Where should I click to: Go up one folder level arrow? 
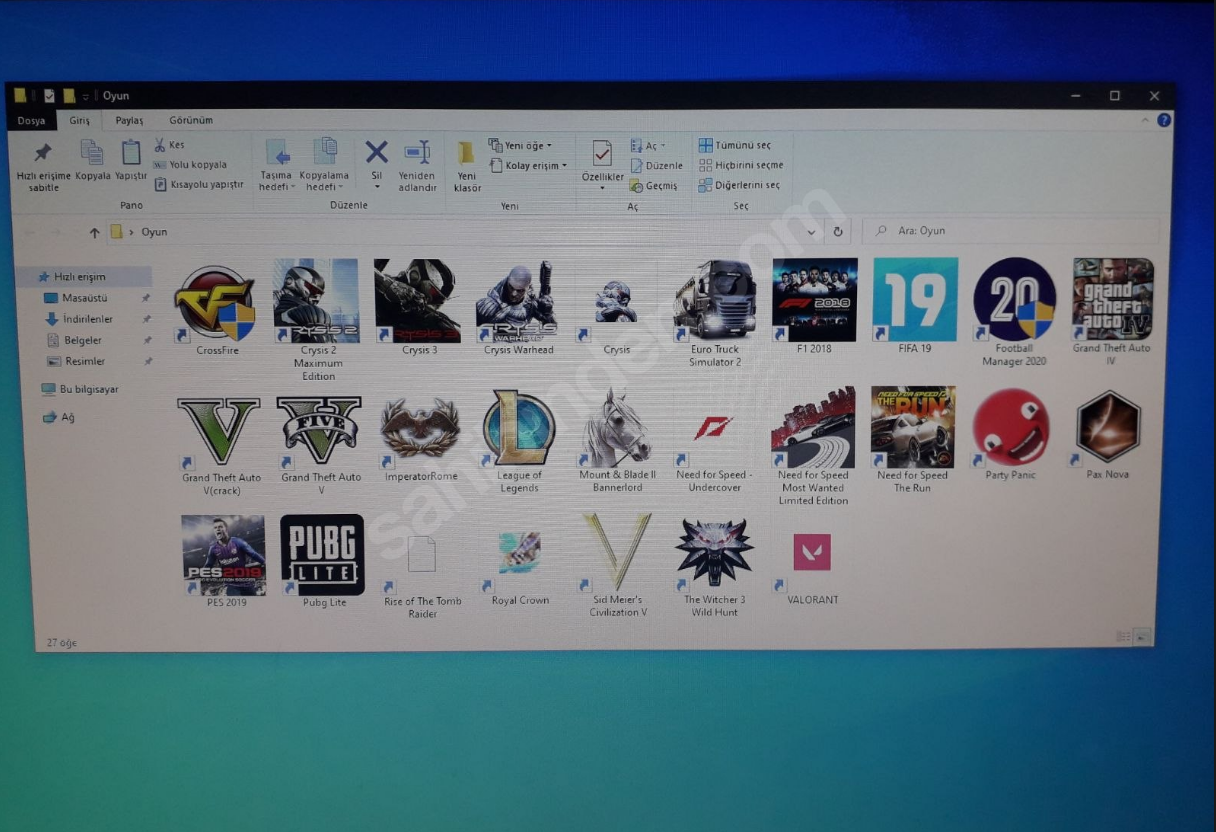click(94, 232)
